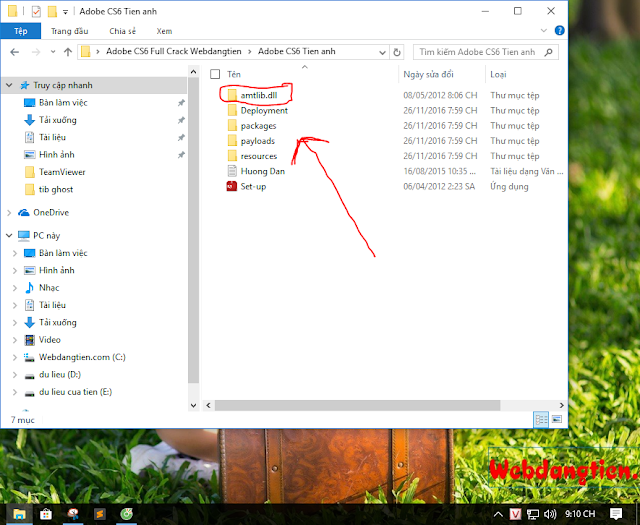Image resolution: width=640 pixels, height=525 pixels.
Task: Open File Explorer from the taskbar
Action: point(19,514)
